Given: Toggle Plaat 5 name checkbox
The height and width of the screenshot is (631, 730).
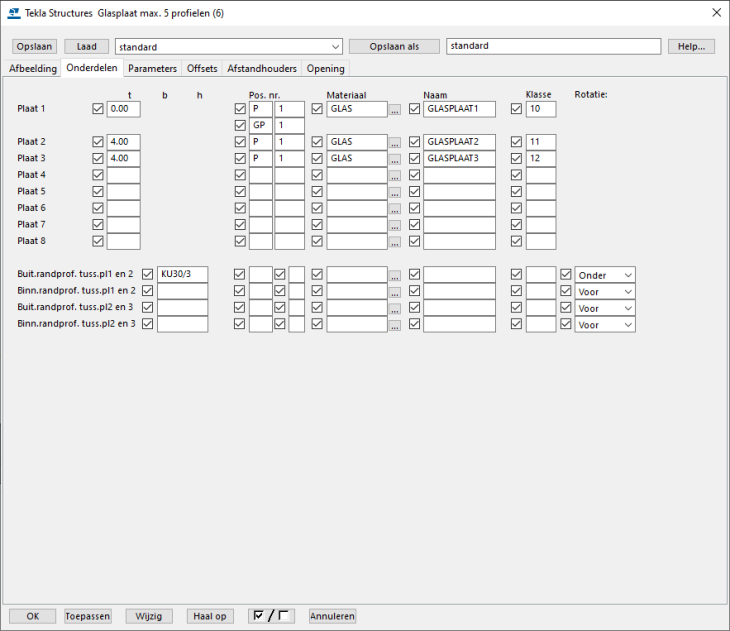Looking at the screenshot, I should pos(414,191).
